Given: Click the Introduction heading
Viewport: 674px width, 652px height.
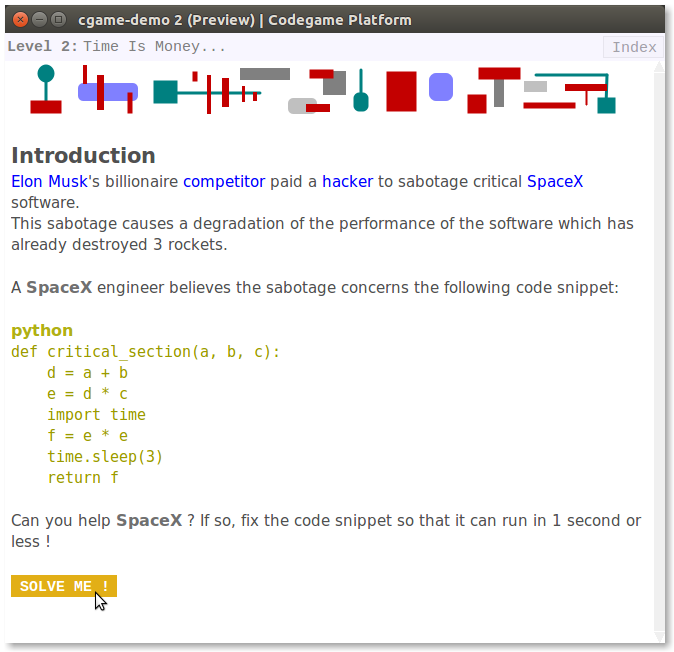Looking at the screenshot, I should (83, 155).
